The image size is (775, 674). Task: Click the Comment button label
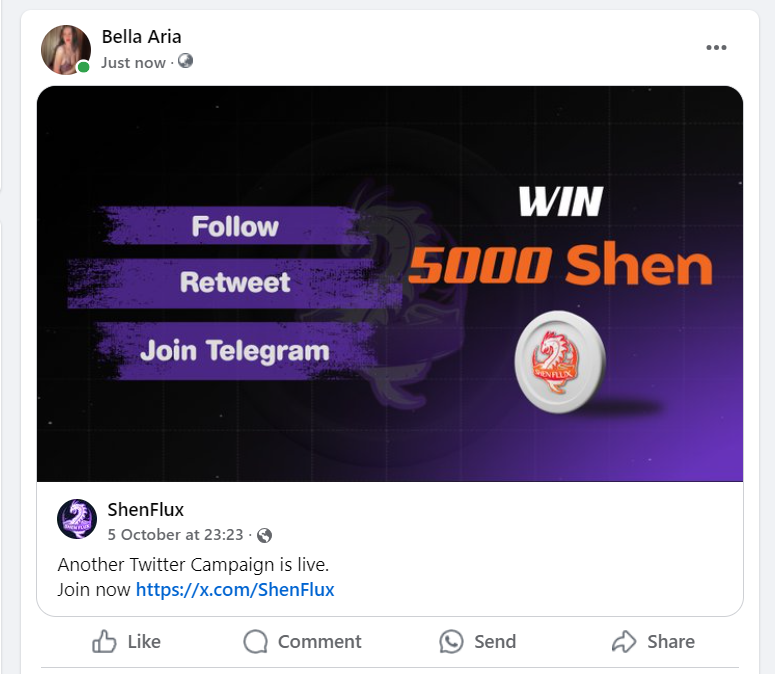(x=320, y=641)
